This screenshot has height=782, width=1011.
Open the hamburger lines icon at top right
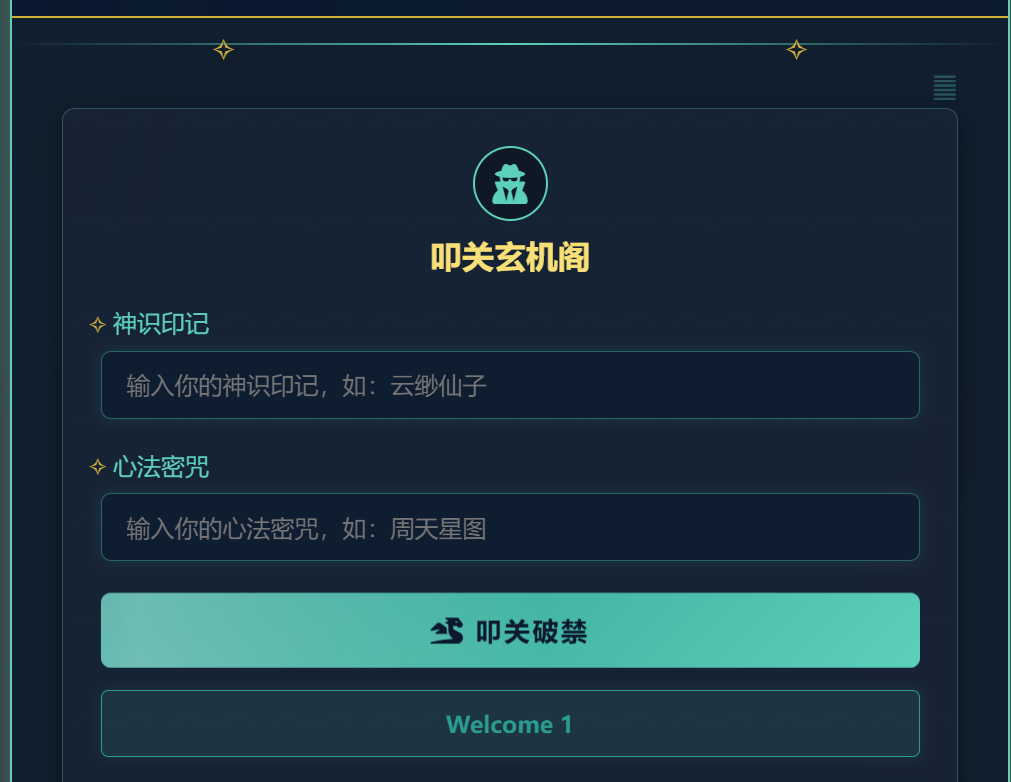944,88
